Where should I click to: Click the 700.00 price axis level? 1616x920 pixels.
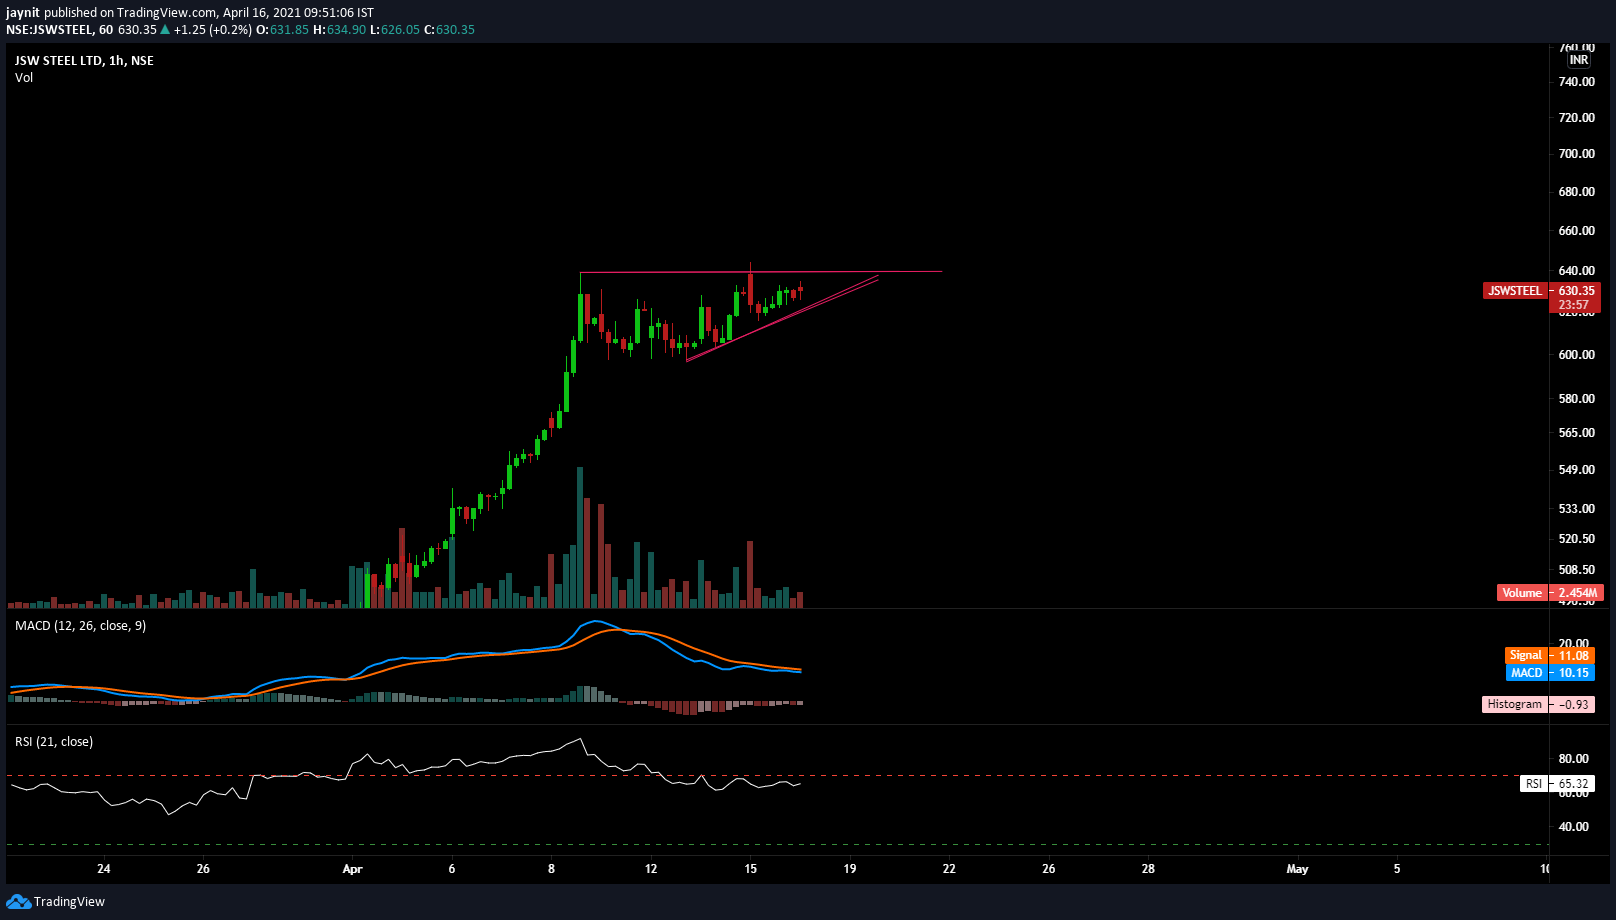[x=1577, y=154]
